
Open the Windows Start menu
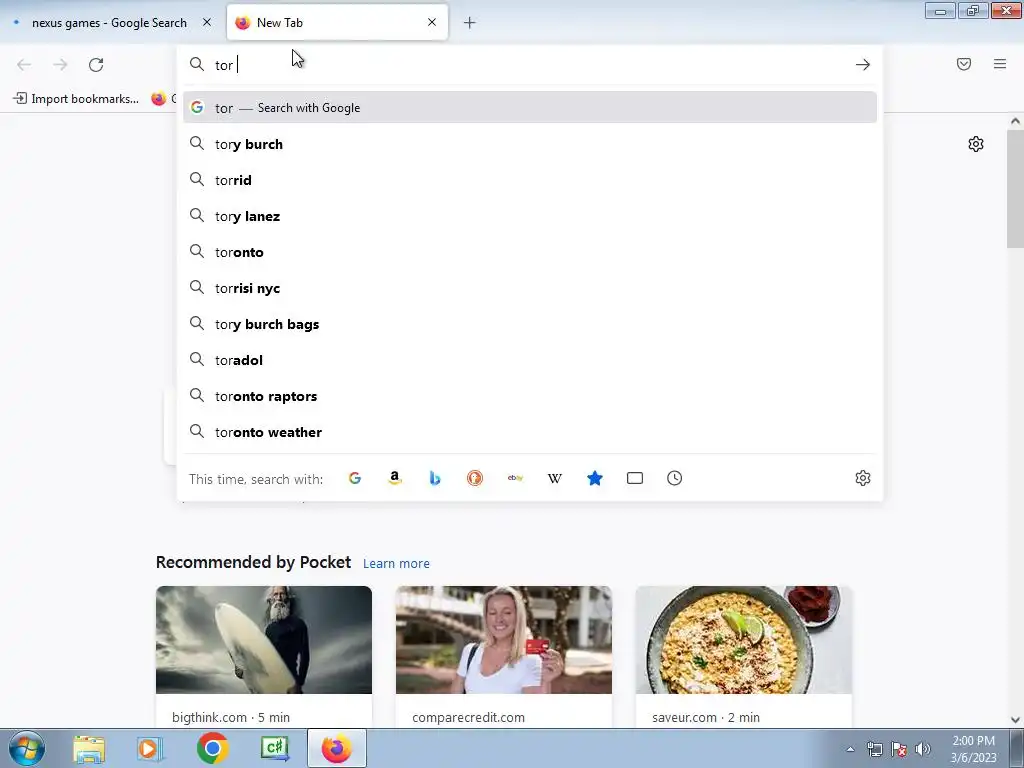point(27,748)
